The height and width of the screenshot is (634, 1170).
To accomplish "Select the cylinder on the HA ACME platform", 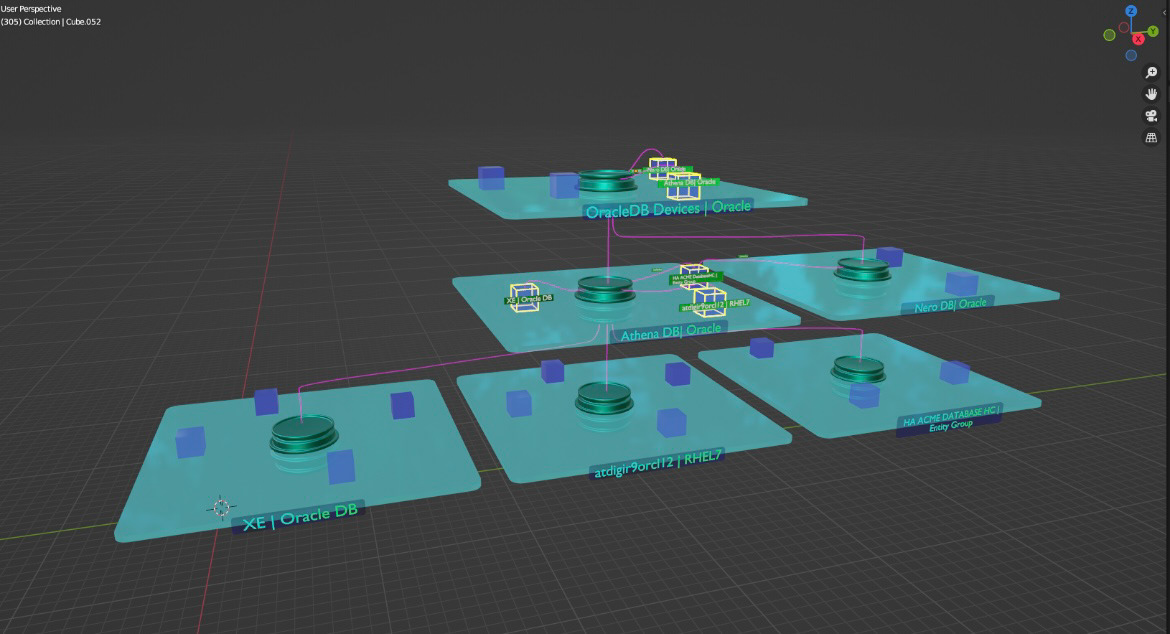I will [858, 369].
